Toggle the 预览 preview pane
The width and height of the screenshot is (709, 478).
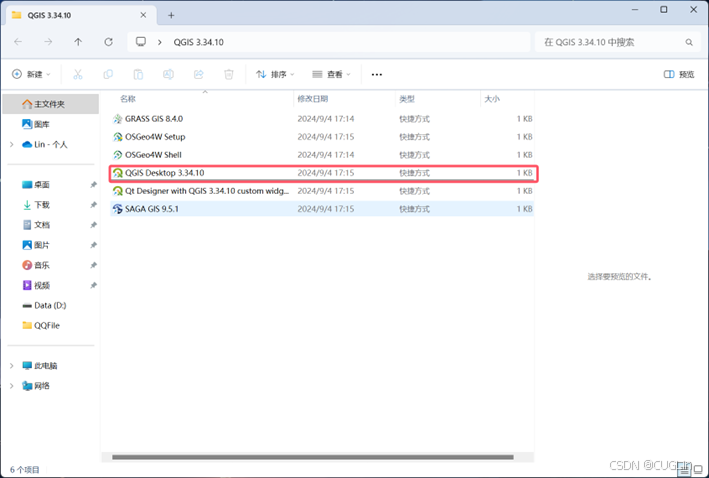coord(679,74)
